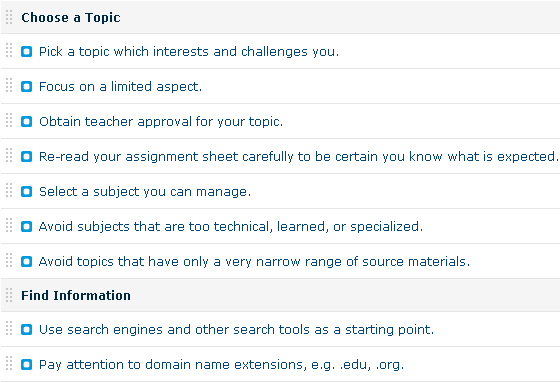The width and height of the screenshot is (560, 382).
Task: Check off 'Select a subject you can manage'
Action: [26, 192]
